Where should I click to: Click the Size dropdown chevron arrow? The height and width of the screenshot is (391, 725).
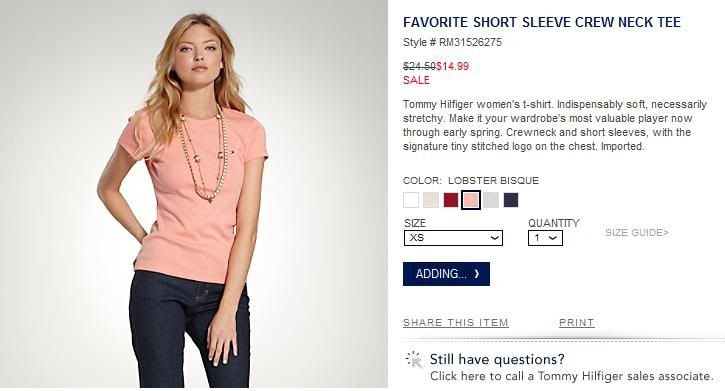tap(494, 238)
